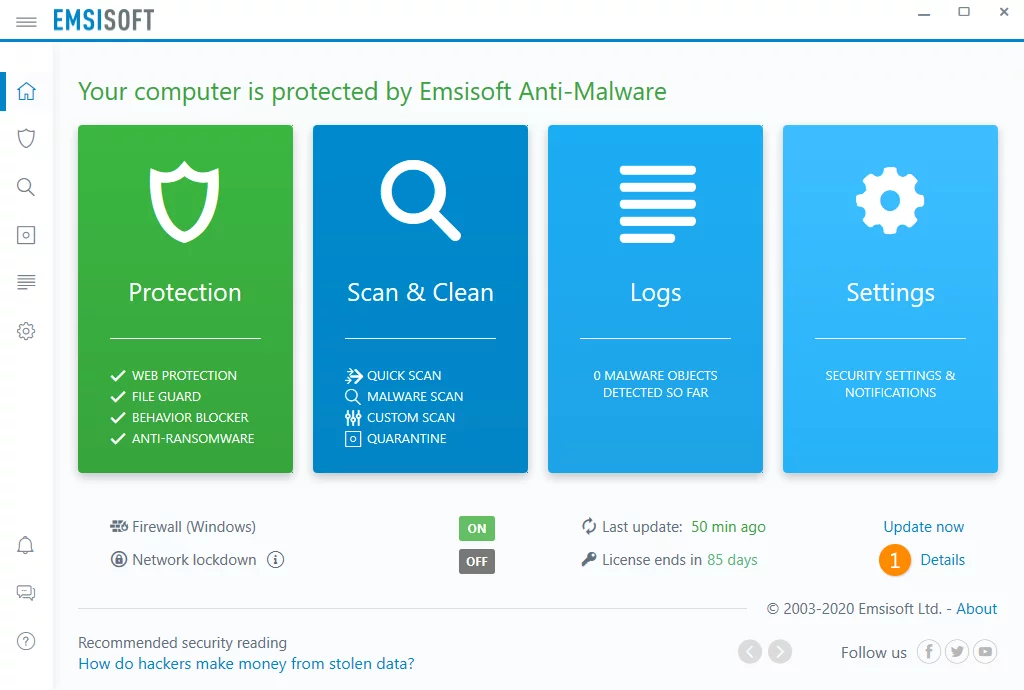Open the large Logs tile

click(x=655, y=299)
